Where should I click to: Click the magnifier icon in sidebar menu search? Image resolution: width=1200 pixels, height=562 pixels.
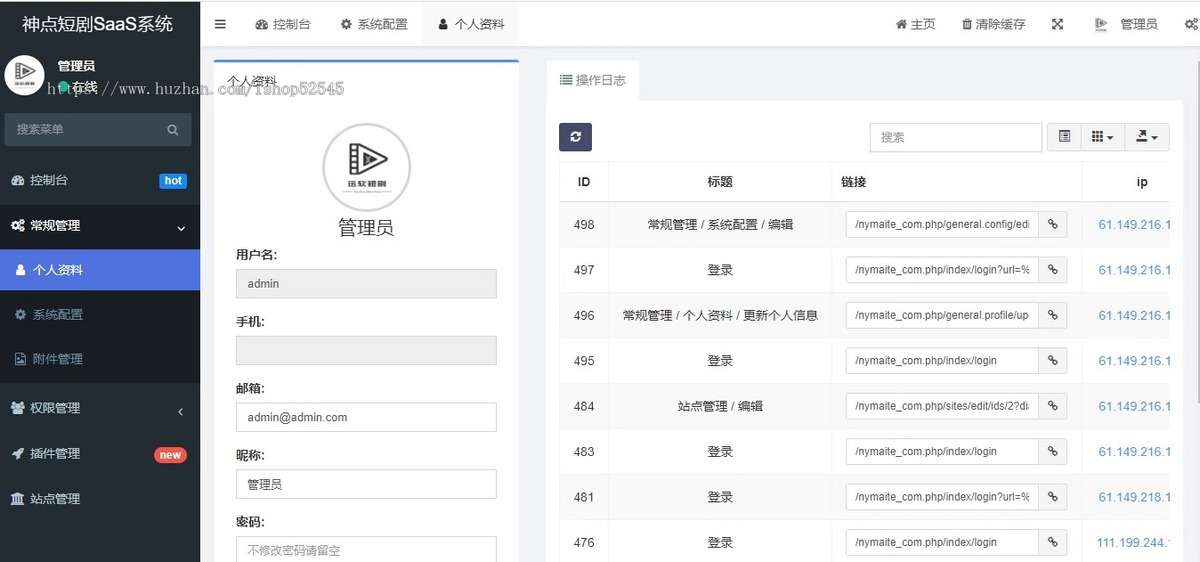(x=172, y=130)
